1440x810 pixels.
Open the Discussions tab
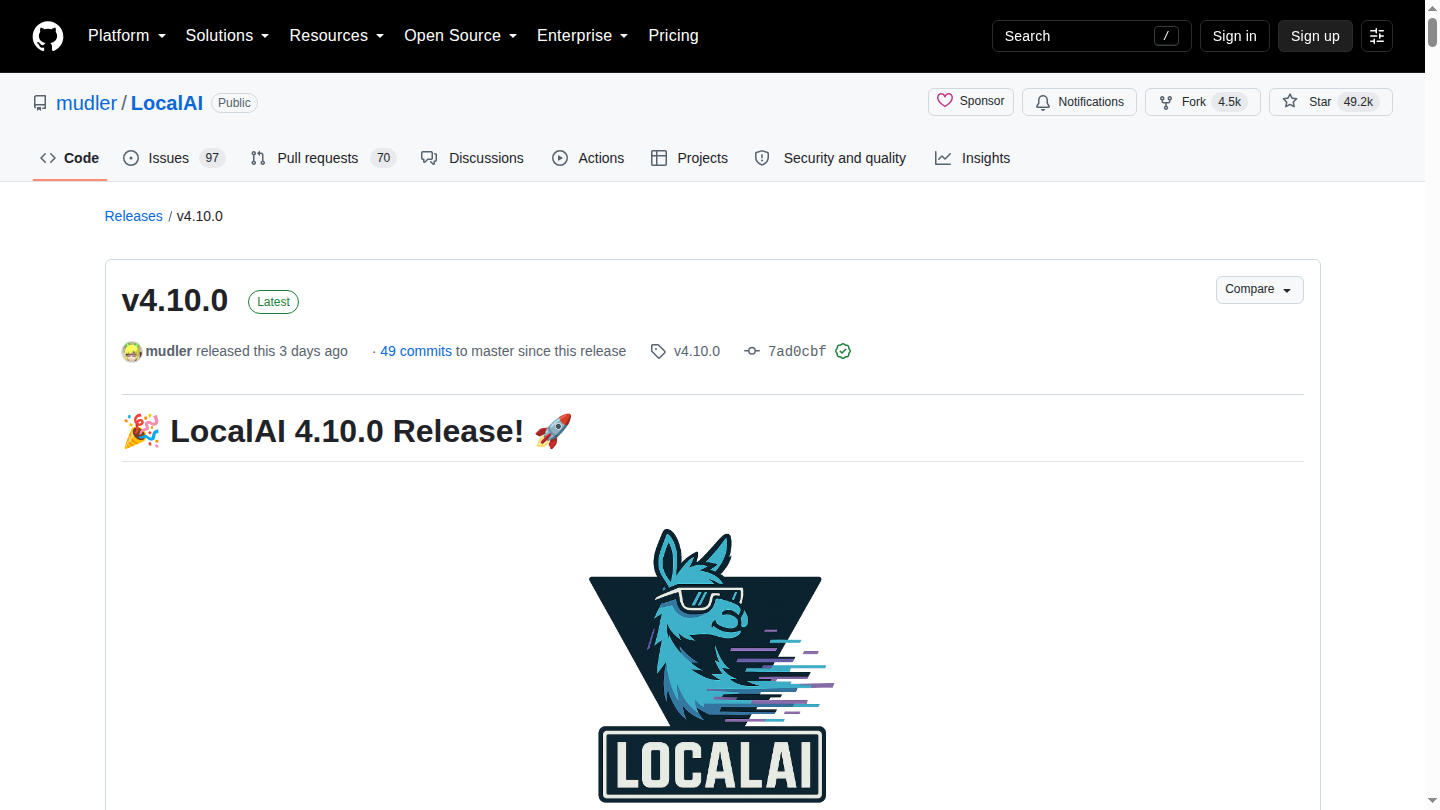click(x=472, y=158)
